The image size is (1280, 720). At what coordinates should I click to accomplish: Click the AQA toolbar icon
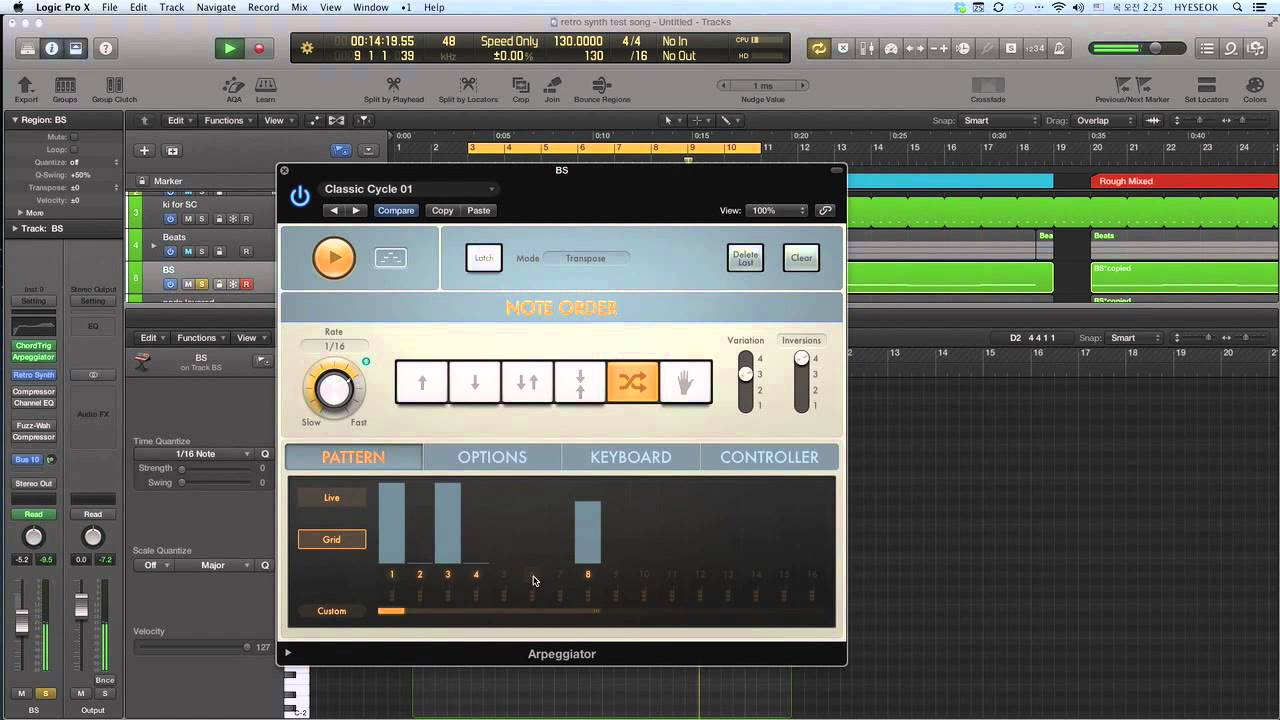tap(233, 89)
